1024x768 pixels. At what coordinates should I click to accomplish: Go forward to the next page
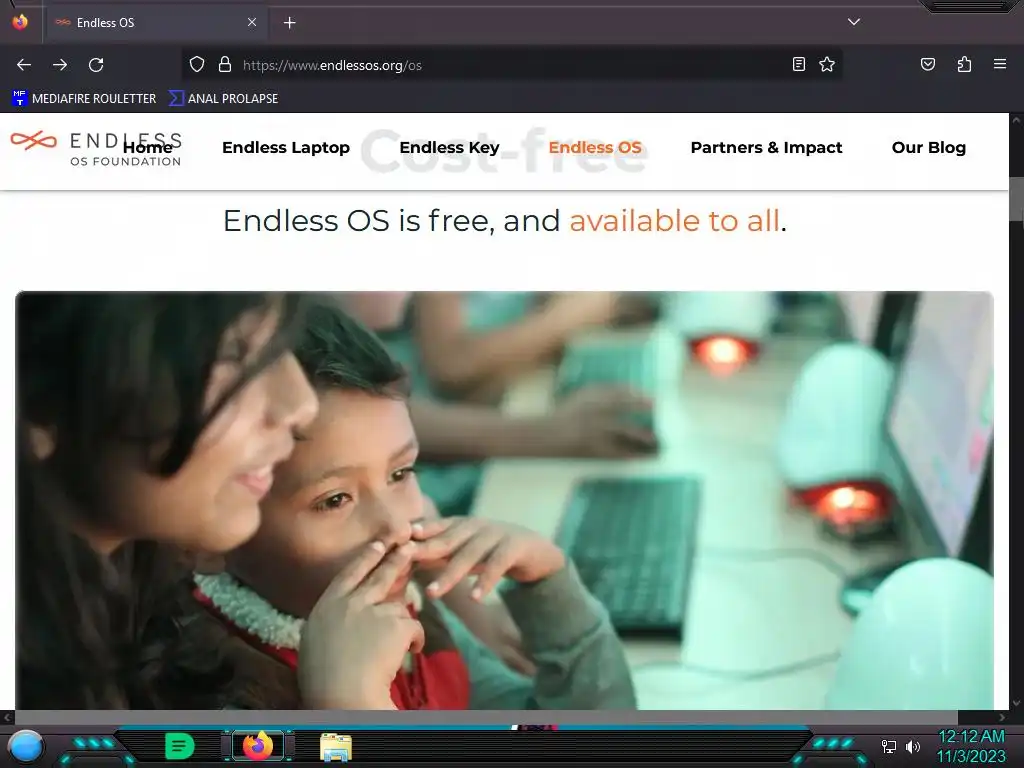(60, 65)
